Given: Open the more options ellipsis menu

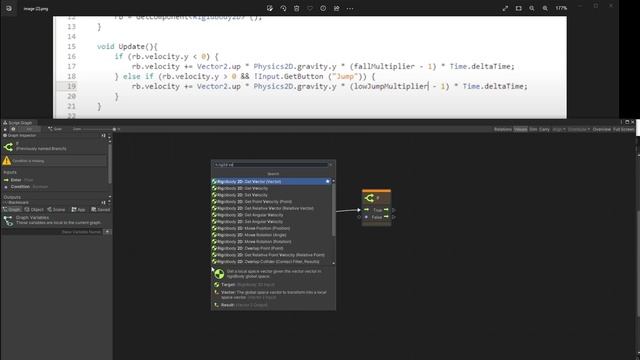Looking at the screenshot, I should 350,8.
